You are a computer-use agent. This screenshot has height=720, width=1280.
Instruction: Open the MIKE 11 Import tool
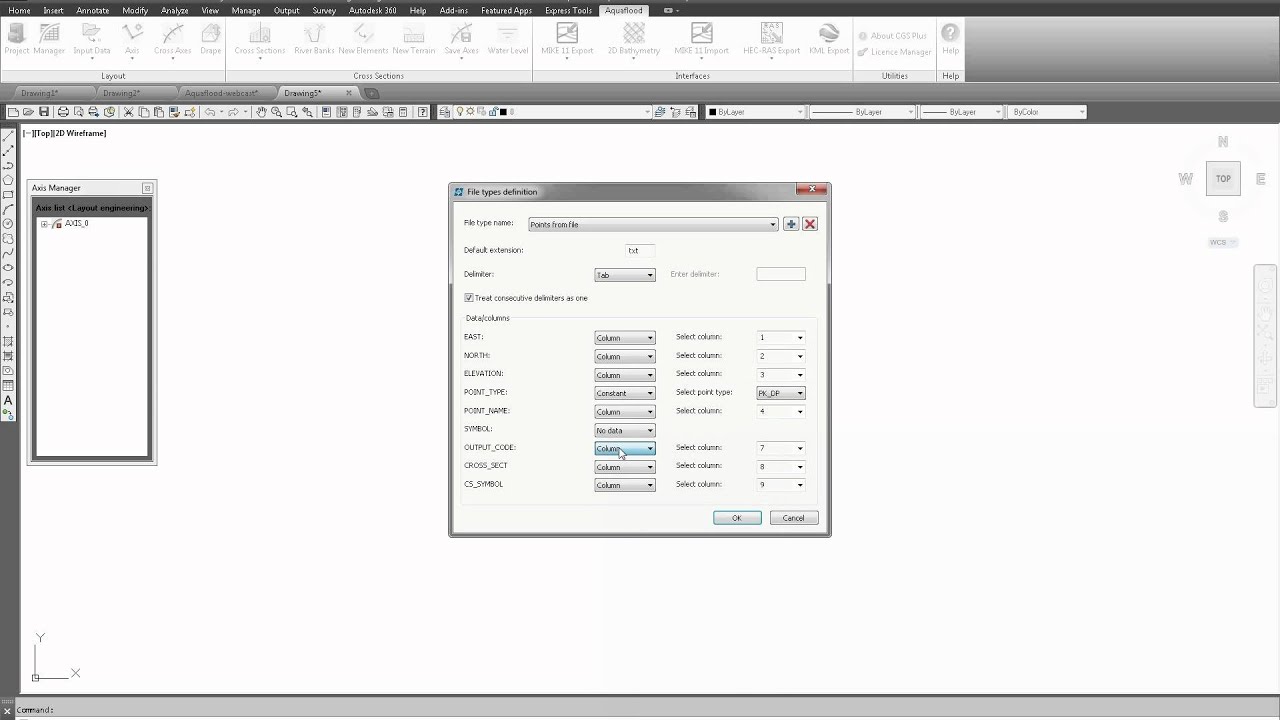tap(701, 39)
